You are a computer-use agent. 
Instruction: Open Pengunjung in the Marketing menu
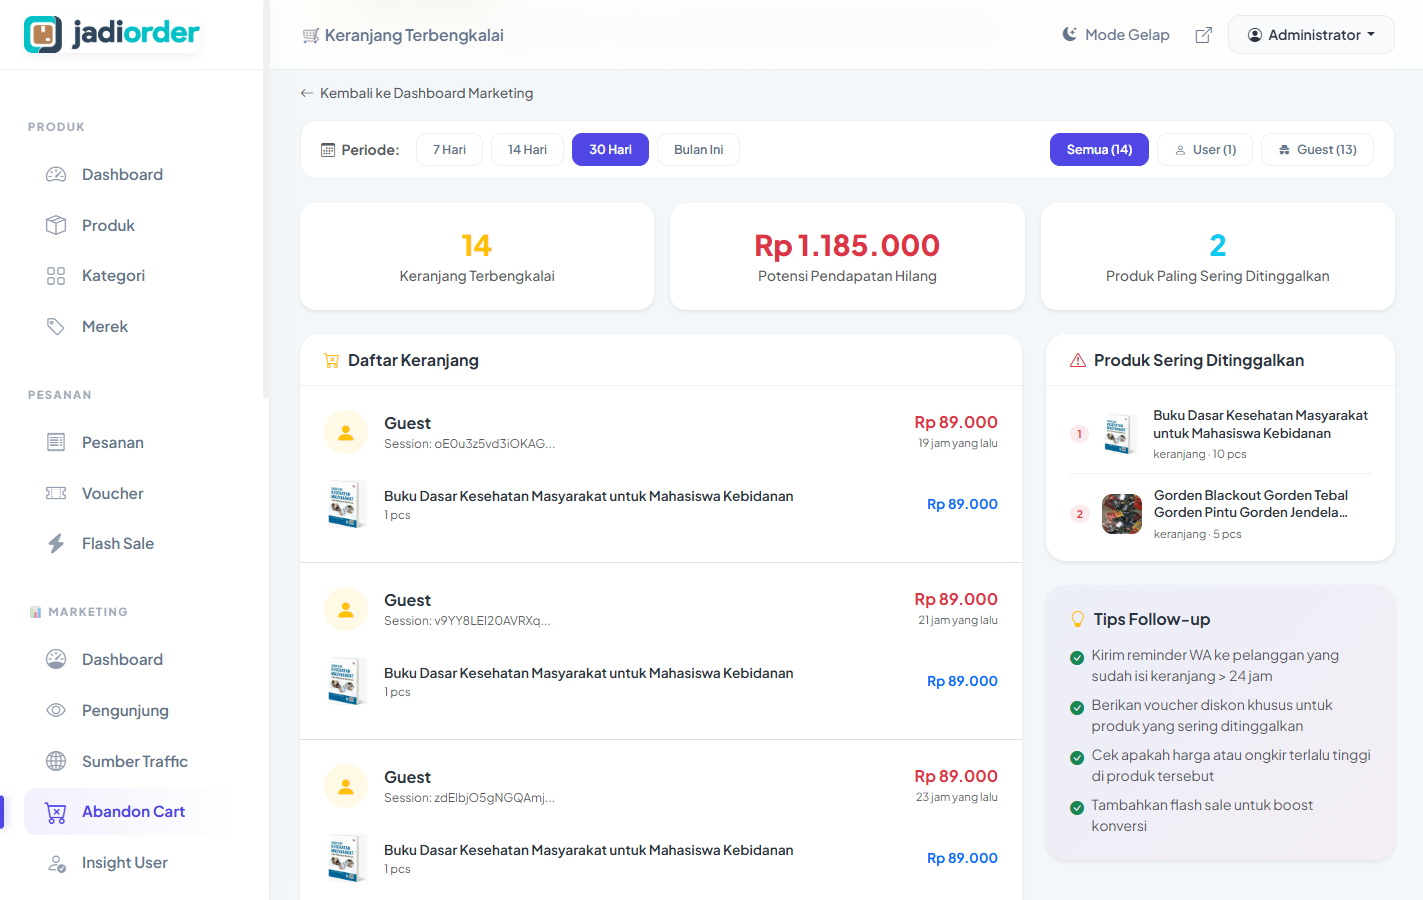pos(125,710)
